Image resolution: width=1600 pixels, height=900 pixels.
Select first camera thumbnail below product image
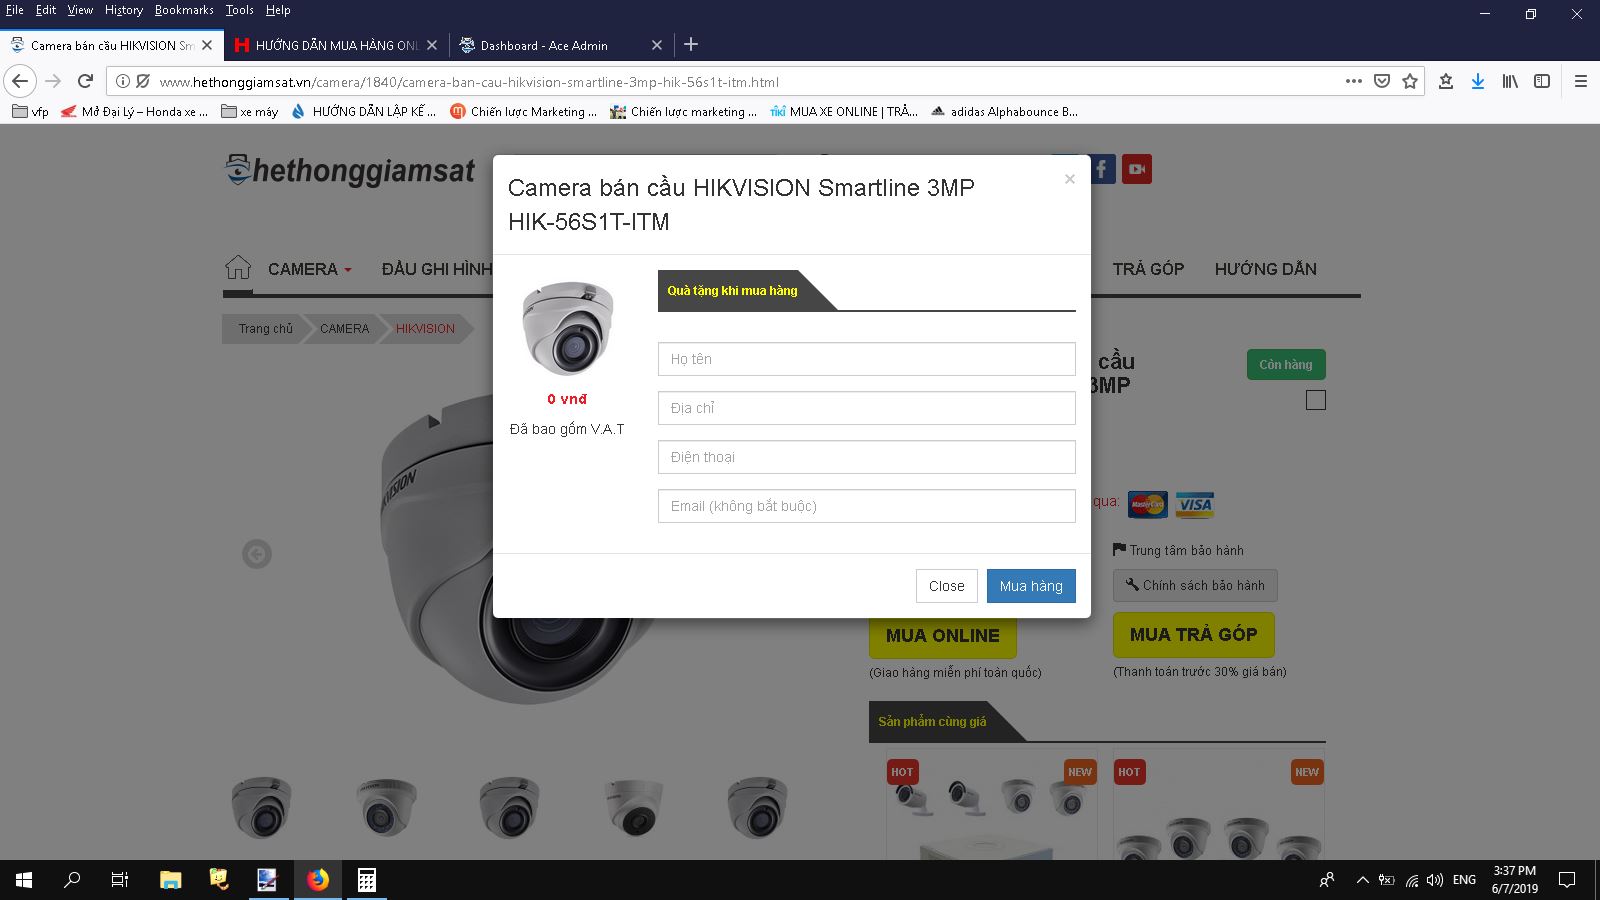(x=262, y=806)
